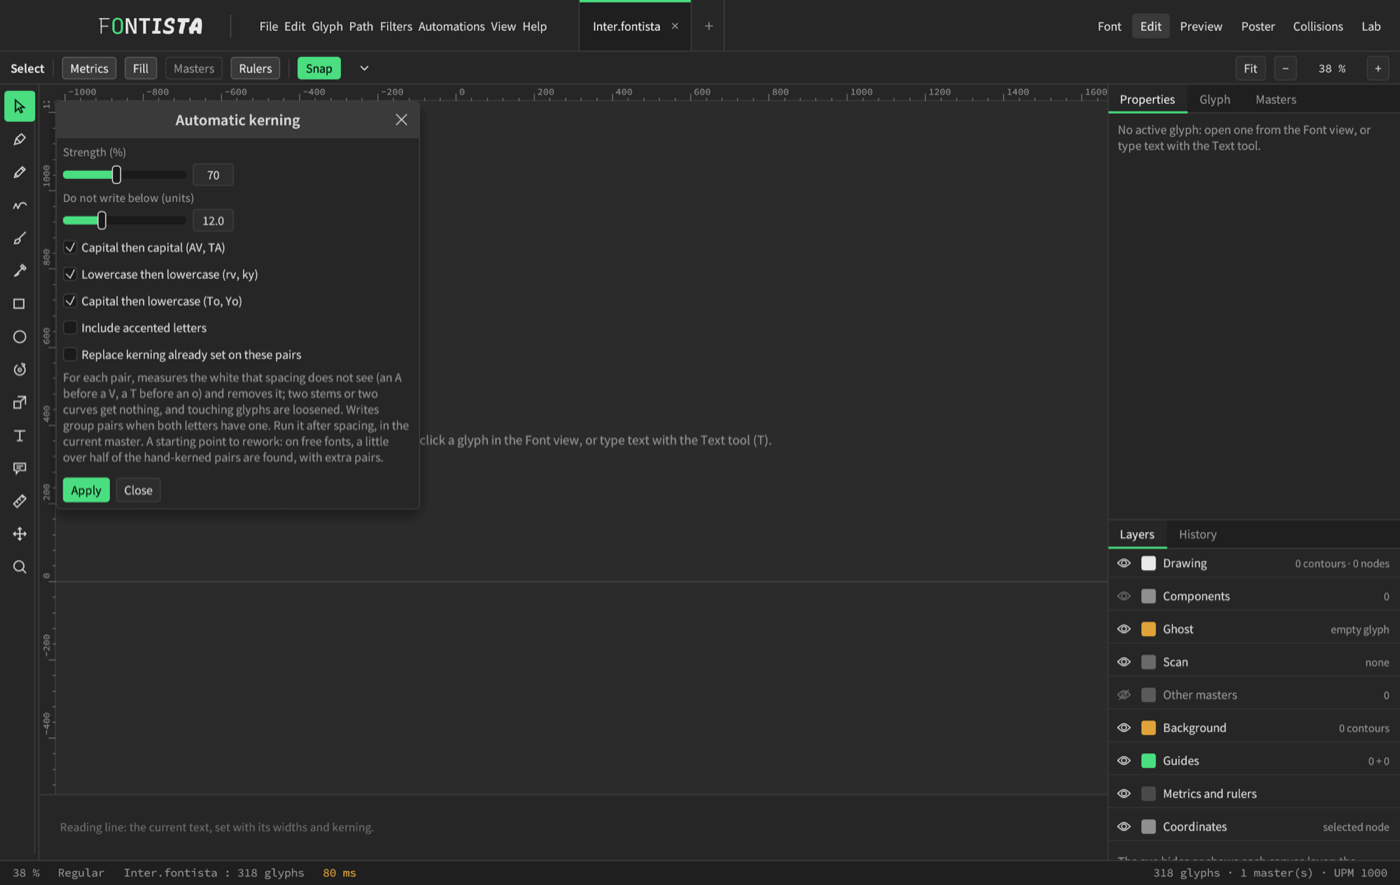1400x885 pixels.
Task: Open the File menu
Action: 268,26
